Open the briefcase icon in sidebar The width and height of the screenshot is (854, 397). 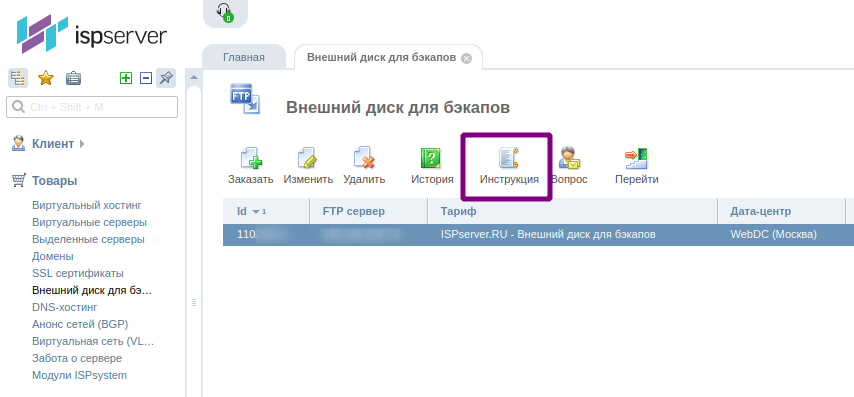(74, 78)
